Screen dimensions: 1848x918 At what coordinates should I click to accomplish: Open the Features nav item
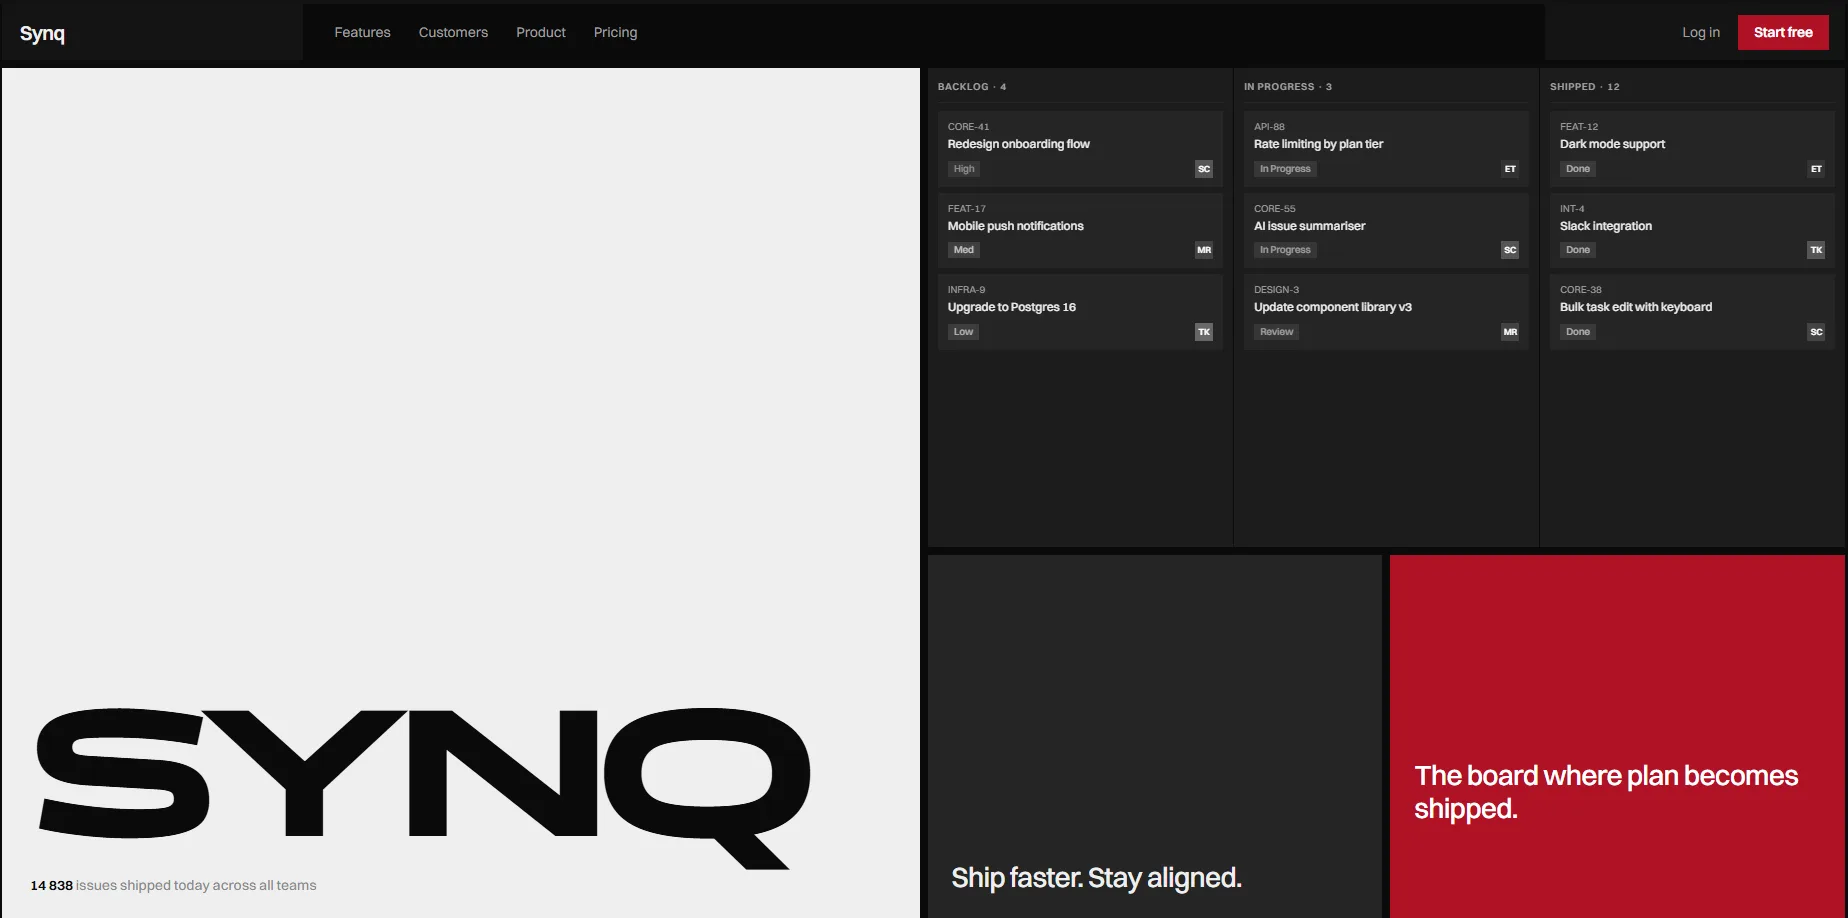(x=362, y=32)
